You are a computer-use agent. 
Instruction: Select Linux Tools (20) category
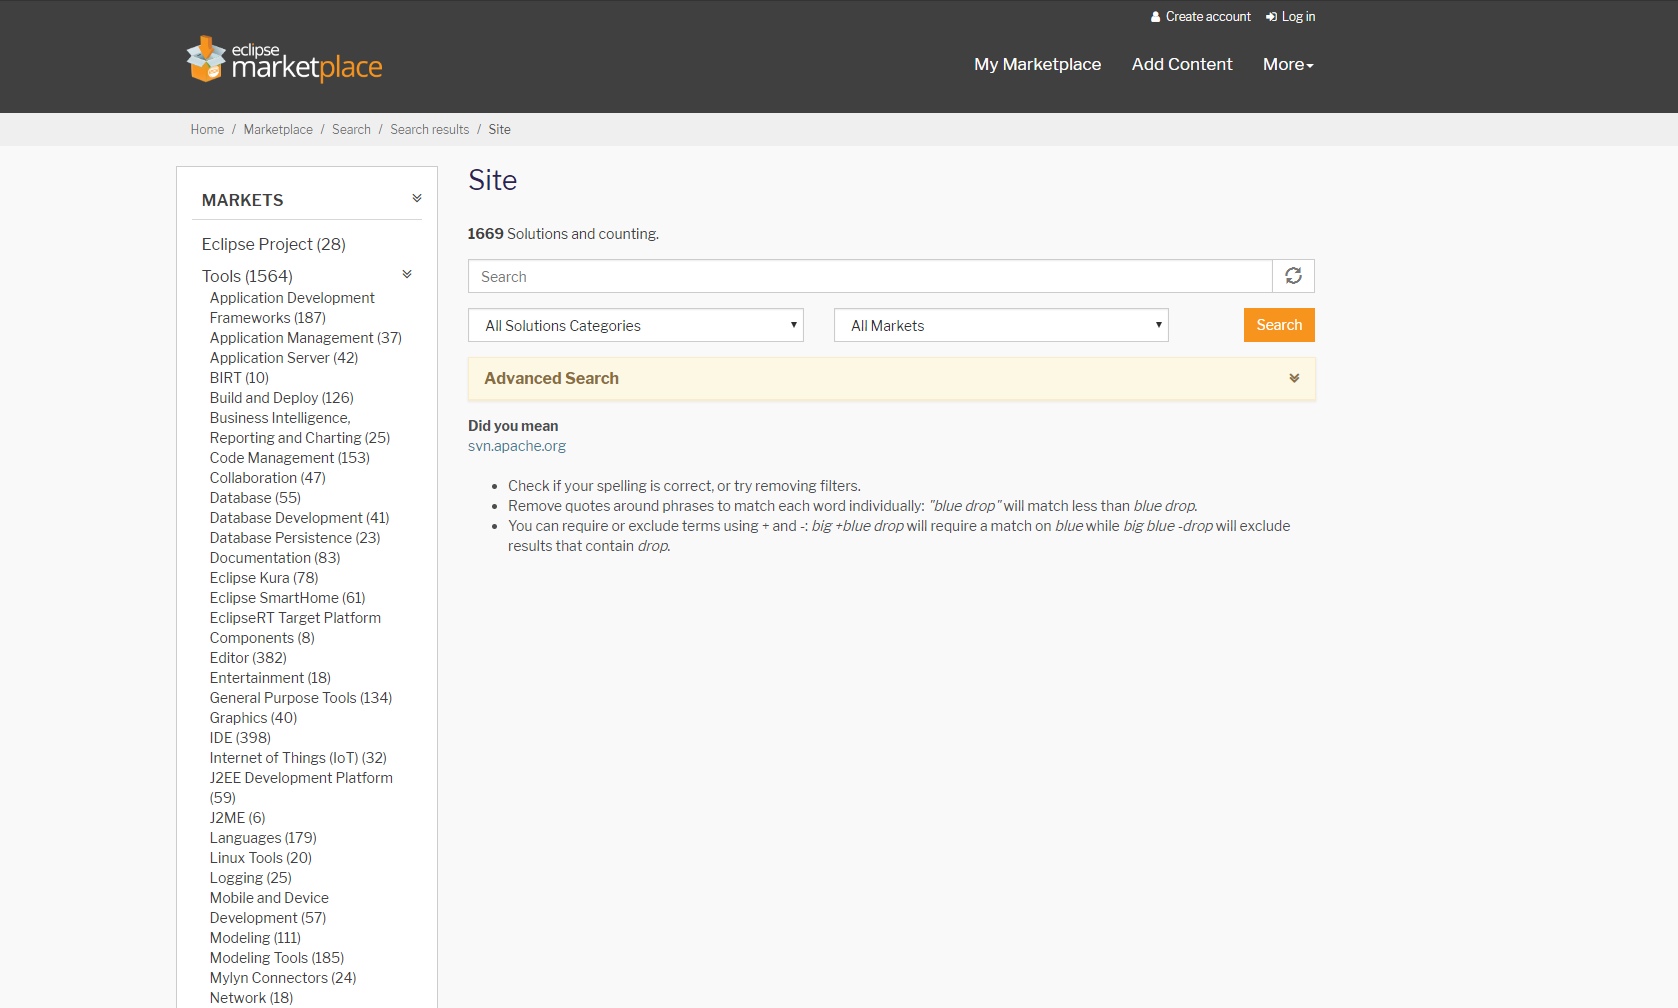pos(261,858)
